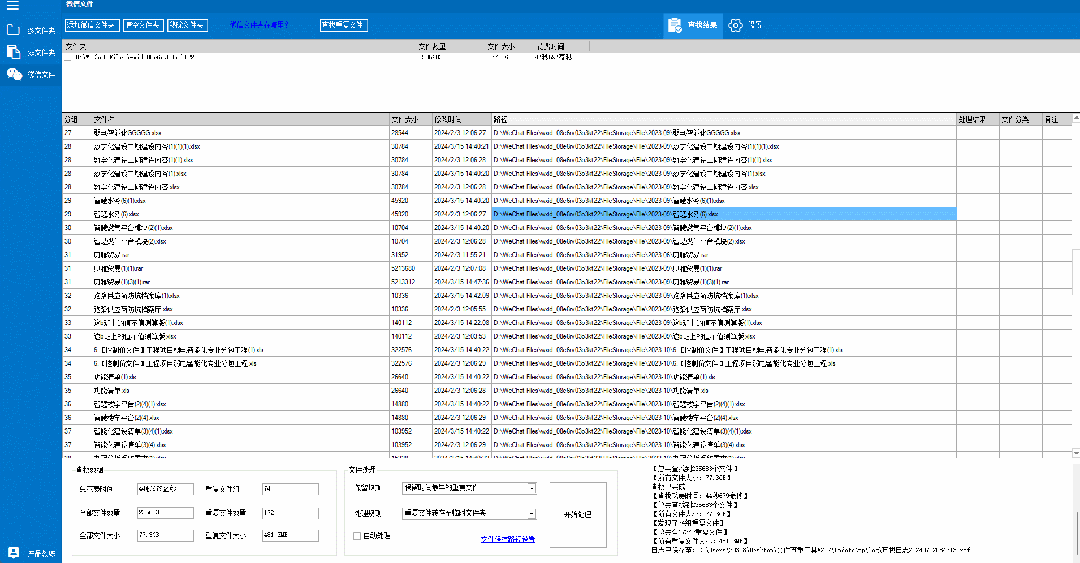Click the second outlined toolbar button
The width and height of the screenshot is (1080, 563).
pyautogui.click(x=143, y=25)
